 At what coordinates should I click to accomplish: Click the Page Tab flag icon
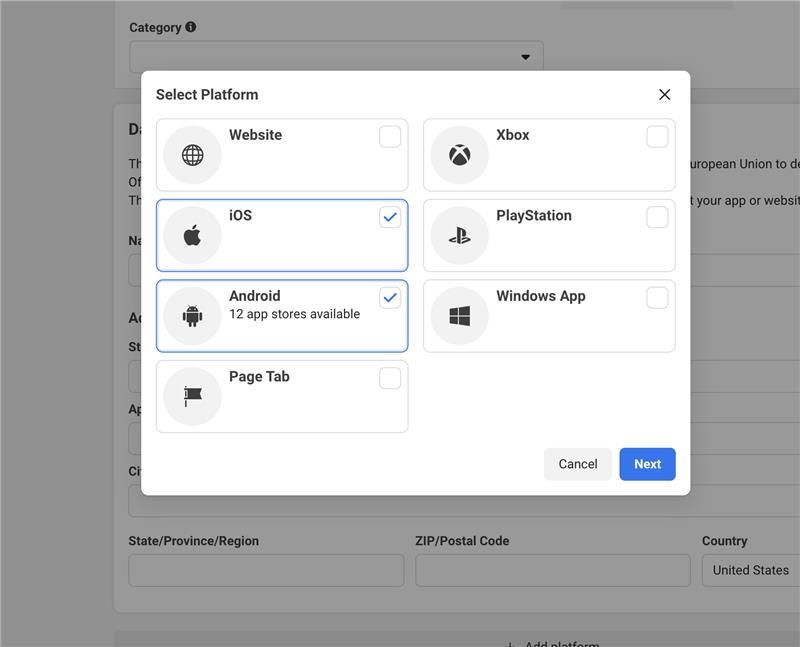192,396
